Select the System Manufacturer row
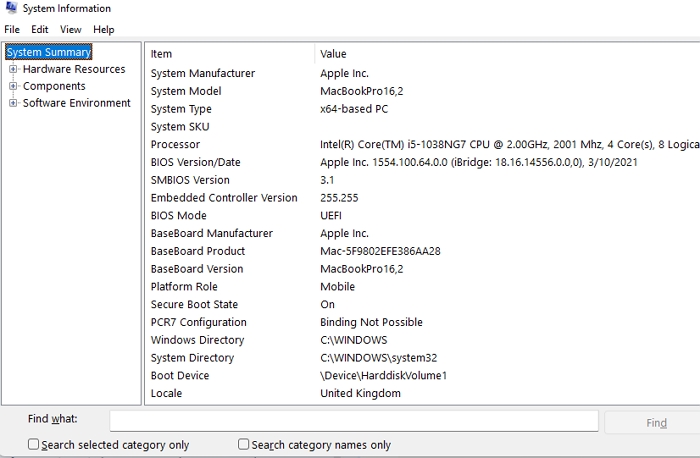 point(423,73)
